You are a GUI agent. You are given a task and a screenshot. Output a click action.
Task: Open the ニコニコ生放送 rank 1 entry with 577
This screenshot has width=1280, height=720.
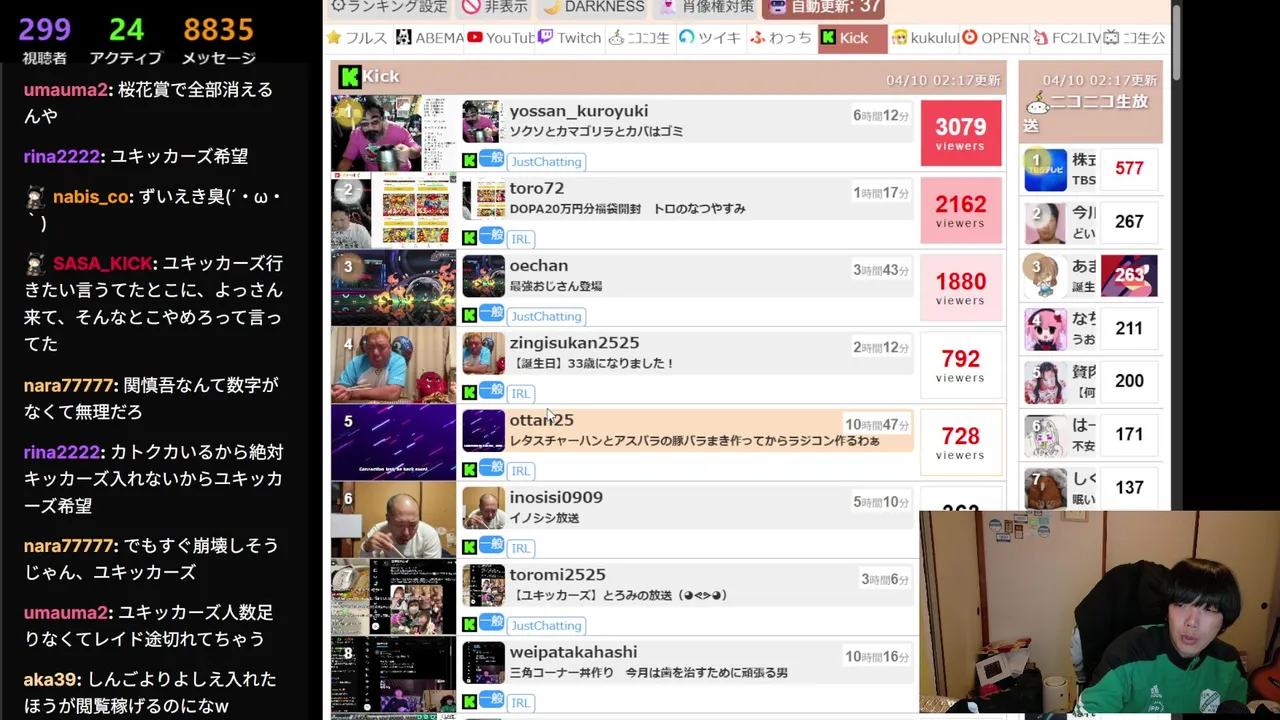pos(1091,169)
